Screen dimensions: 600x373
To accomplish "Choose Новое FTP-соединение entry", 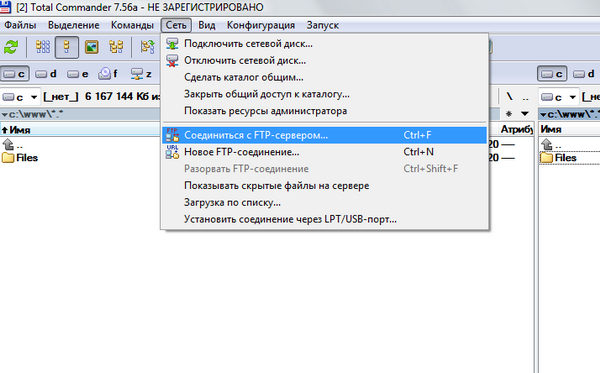I will coord(324,152).
